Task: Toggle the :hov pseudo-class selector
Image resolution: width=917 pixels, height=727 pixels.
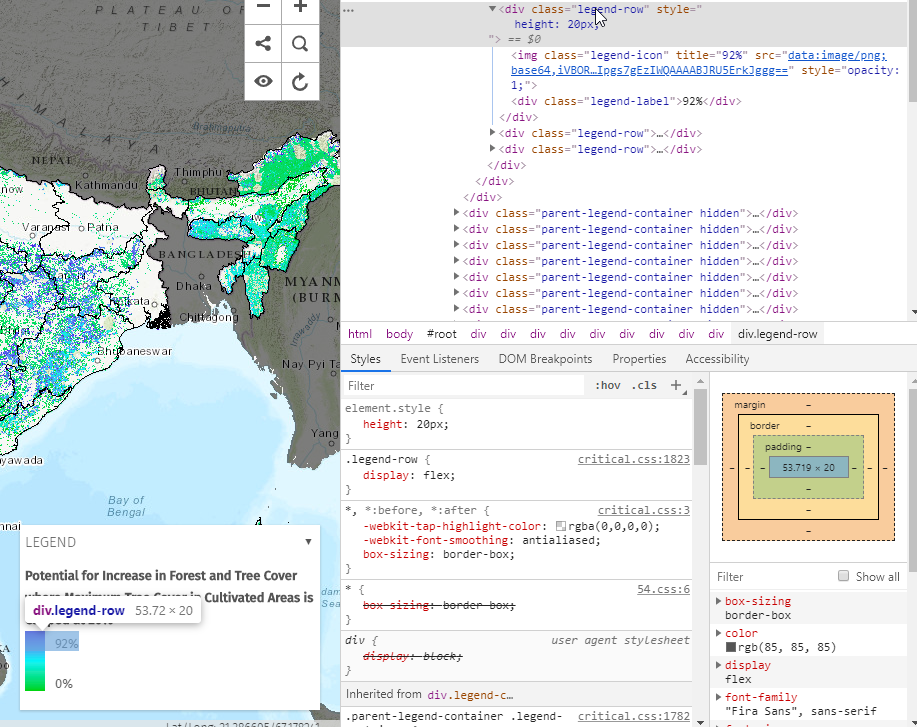Action: (608, 385)
